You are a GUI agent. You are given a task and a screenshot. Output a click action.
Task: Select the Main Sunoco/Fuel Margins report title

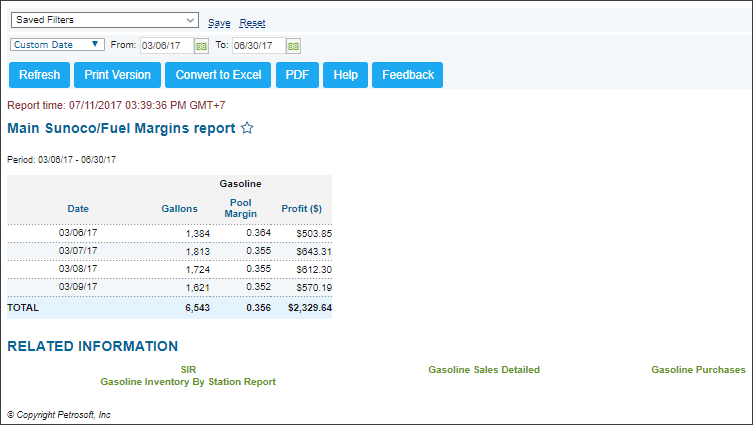coord(121,128)
